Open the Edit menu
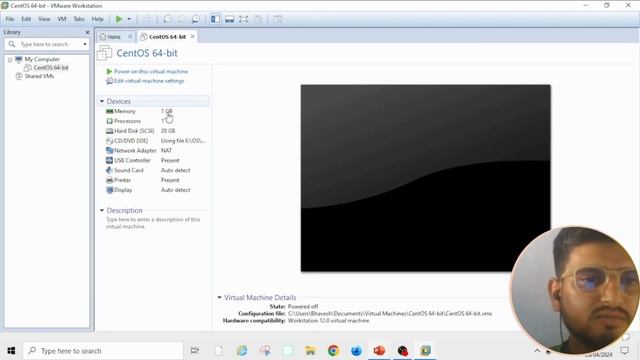 click(x=26, y=19)
